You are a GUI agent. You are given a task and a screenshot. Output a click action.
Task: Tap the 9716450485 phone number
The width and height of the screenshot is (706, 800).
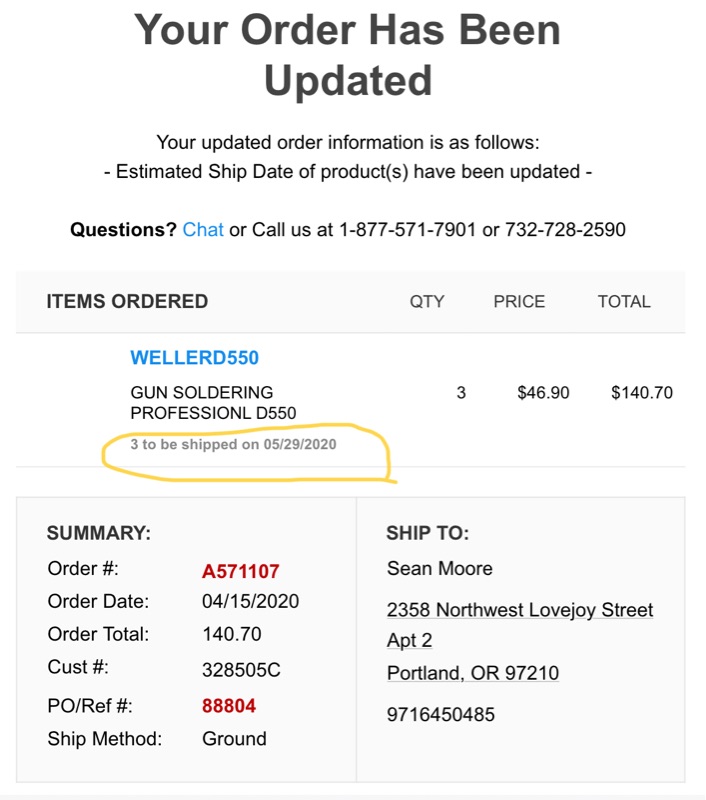click(440, 715)
